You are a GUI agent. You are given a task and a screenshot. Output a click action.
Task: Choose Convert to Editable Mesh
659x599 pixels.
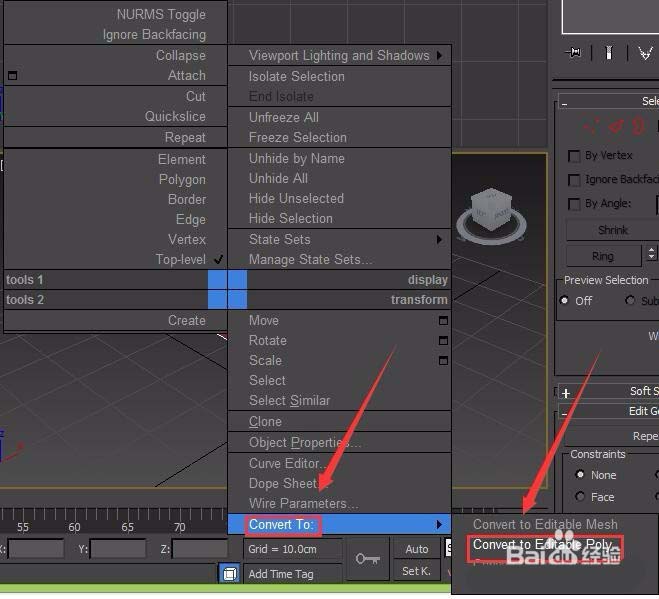click(x=545, y=525)
